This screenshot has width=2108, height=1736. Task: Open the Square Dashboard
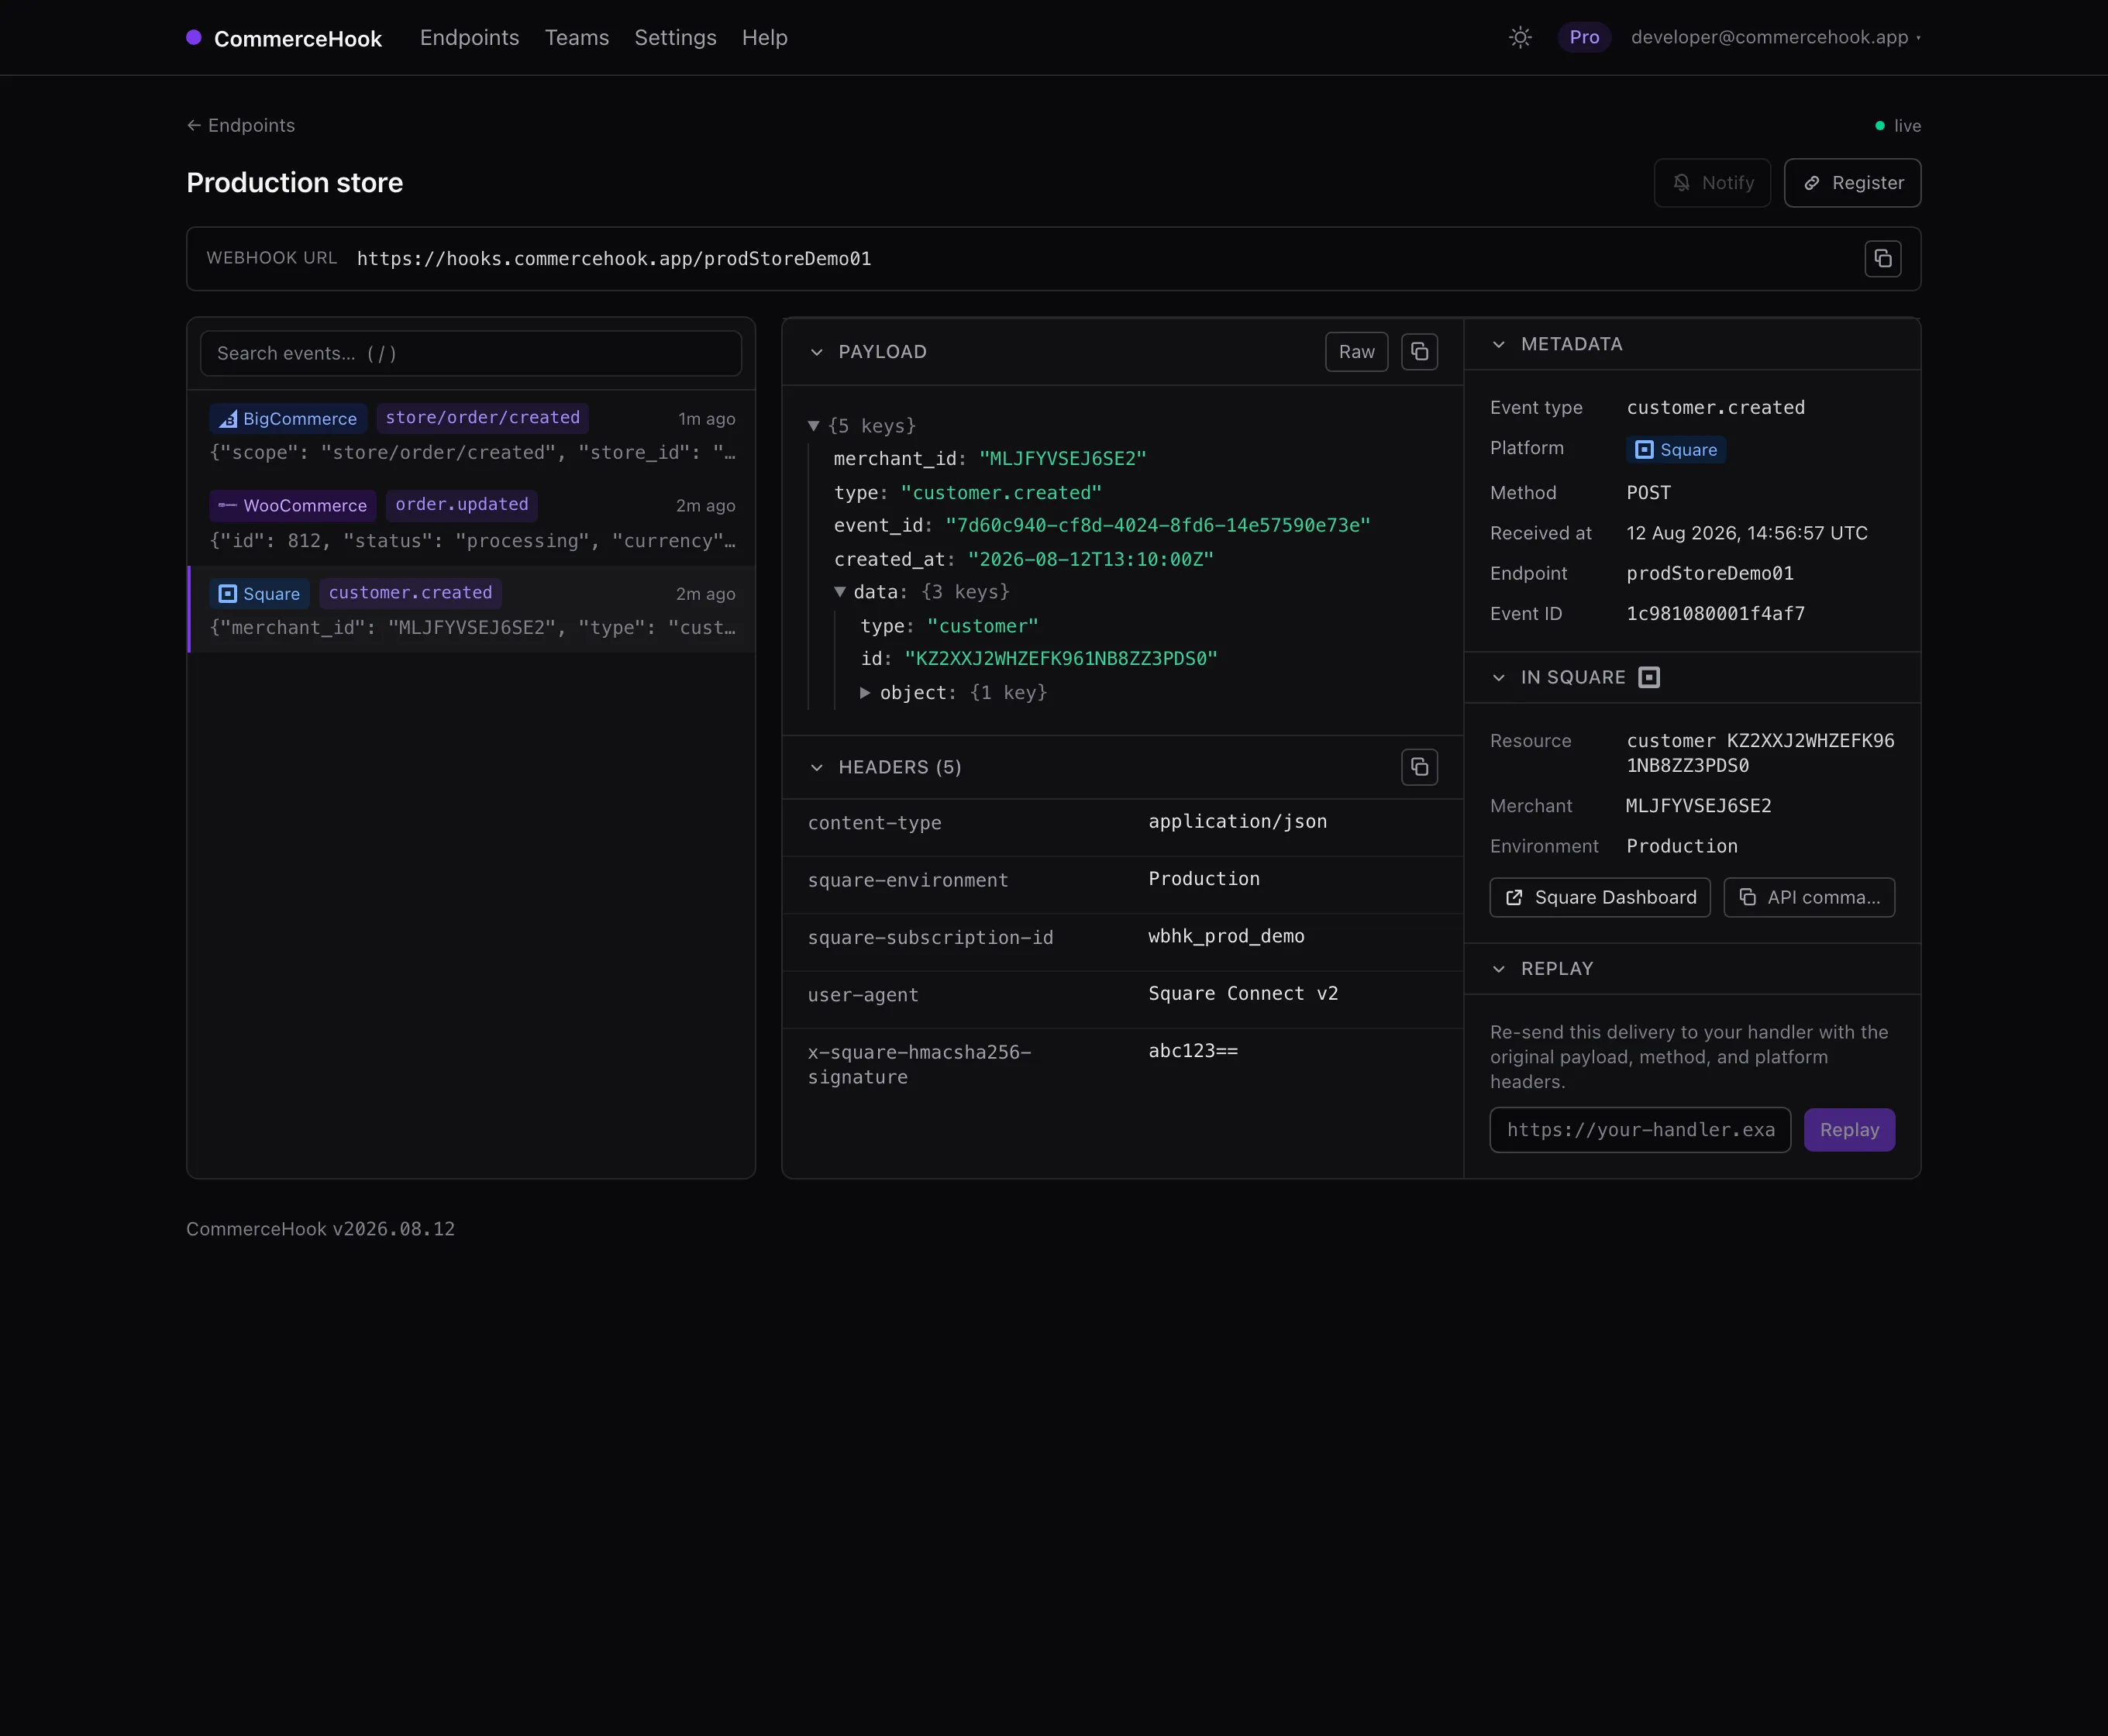(x=1600, y=898)
